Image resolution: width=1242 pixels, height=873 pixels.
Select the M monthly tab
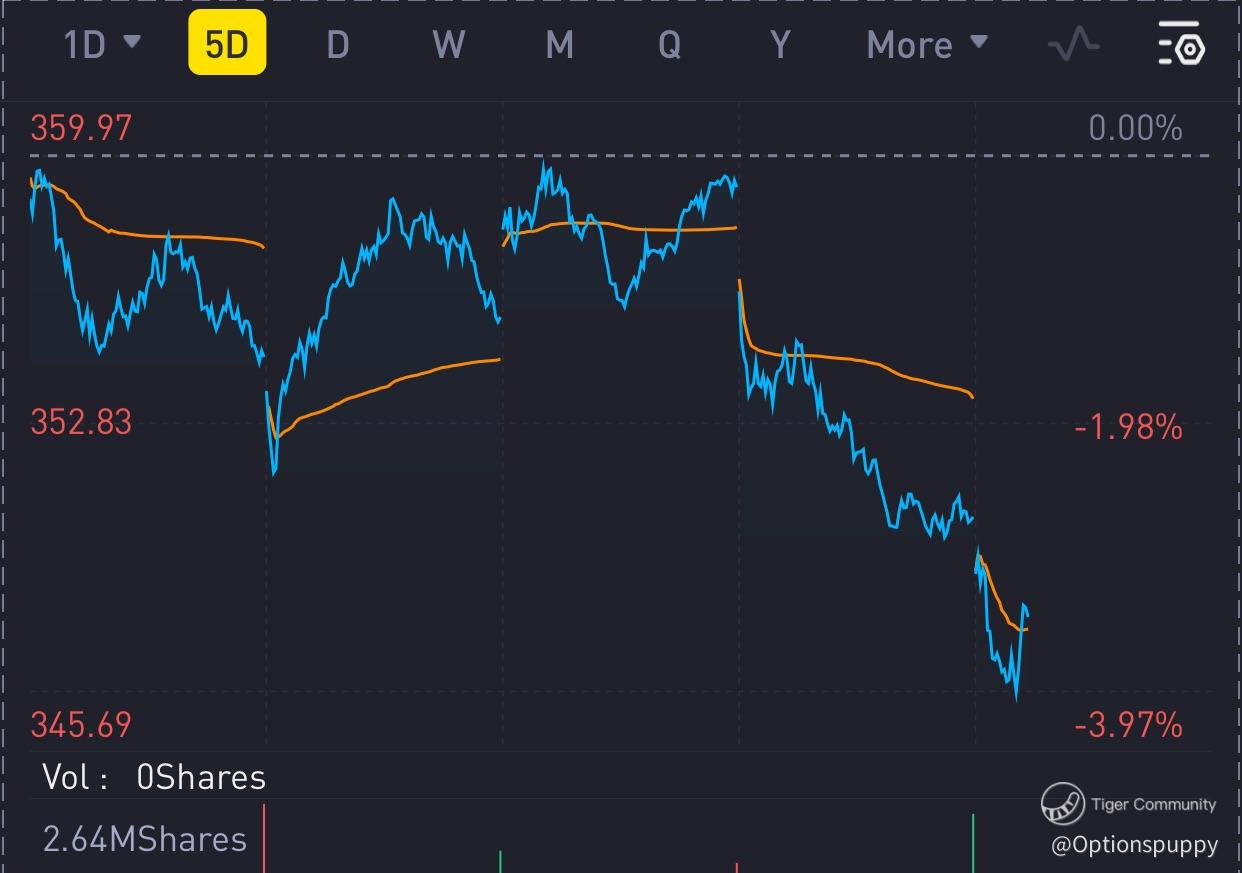point(559,44)
